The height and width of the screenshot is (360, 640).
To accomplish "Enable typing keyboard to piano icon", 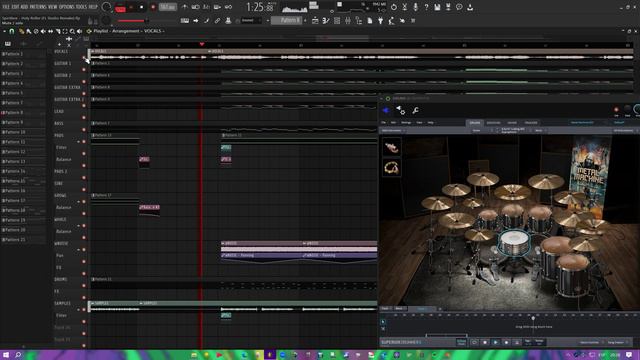I will coord(184,20).
